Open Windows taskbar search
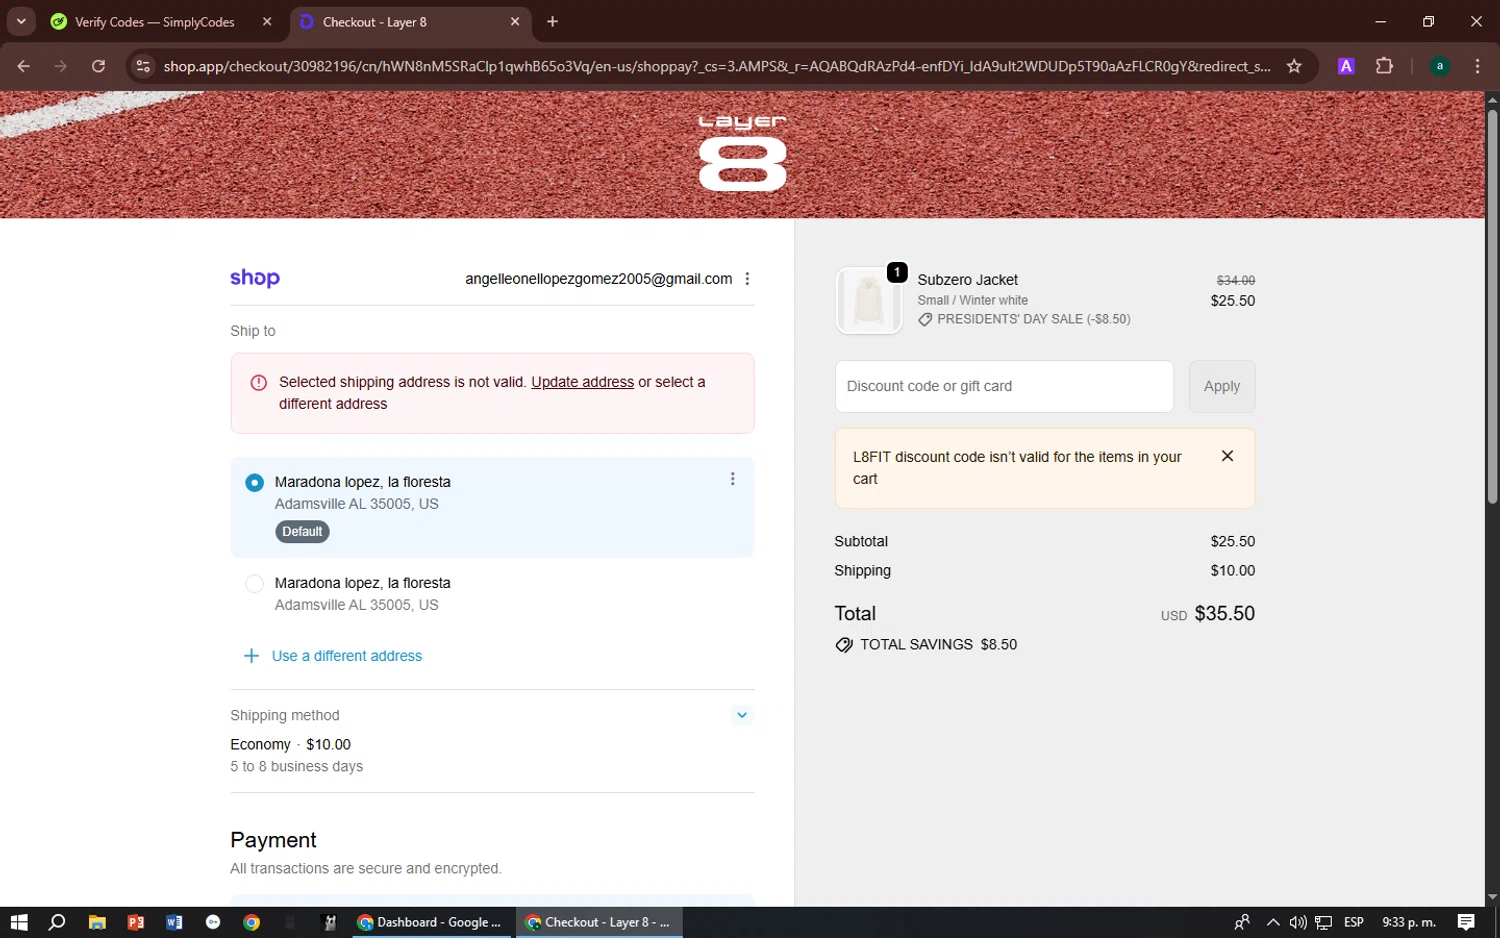 tap(57, 922)
